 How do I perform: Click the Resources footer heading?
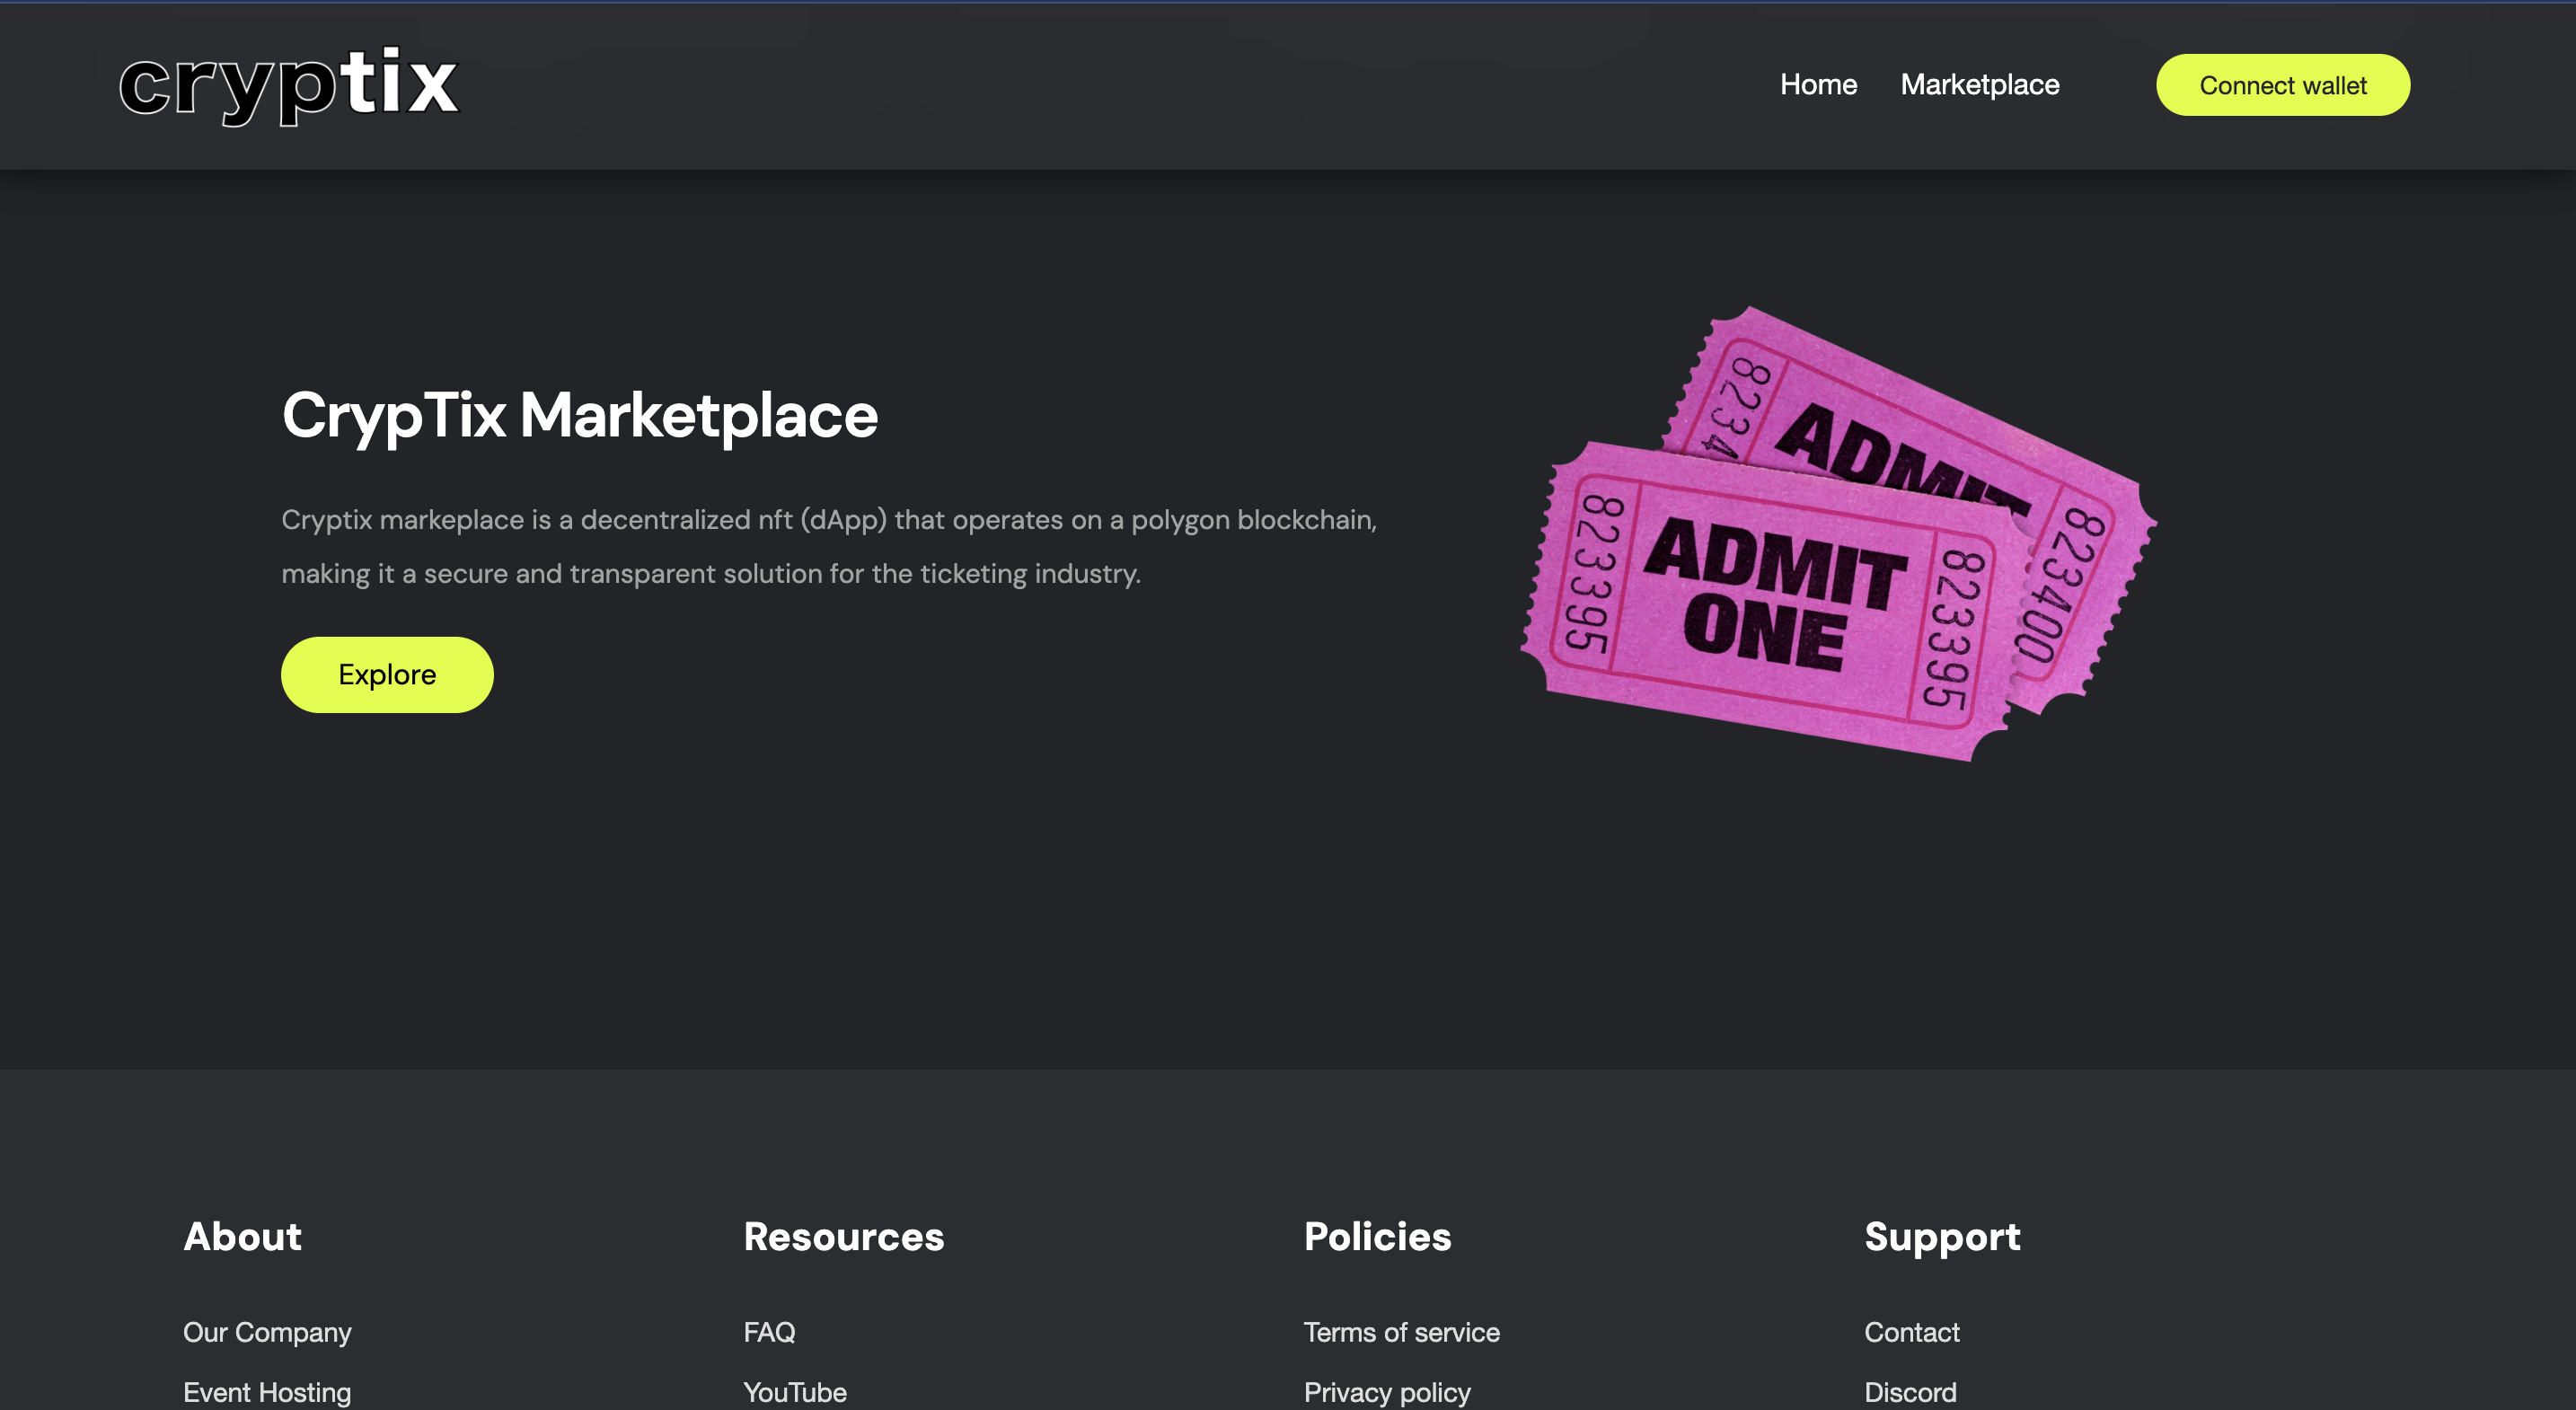pos(843,1237)
